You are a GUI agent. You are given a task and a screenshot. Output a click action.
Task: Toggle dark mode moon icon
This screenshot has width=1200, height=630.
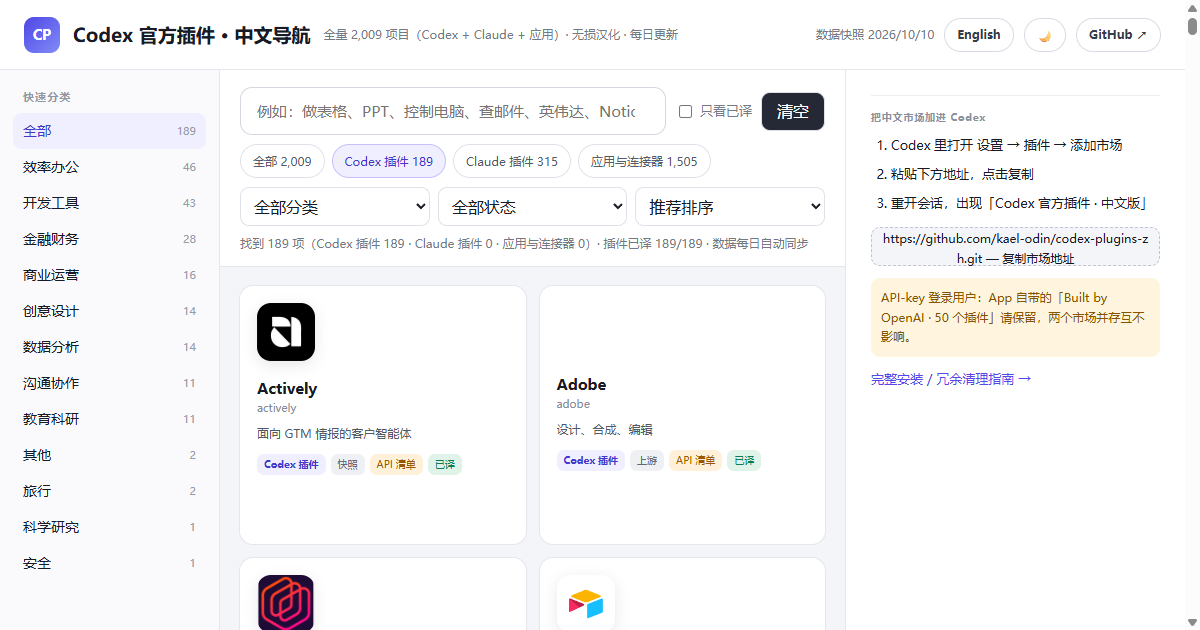(x=1045, y=35)
